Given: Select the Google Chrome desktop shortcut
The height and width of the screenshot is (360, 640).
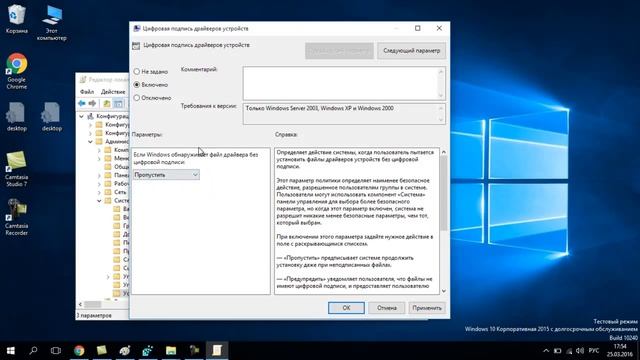Looking at the screenshot, I should point(17,71).
